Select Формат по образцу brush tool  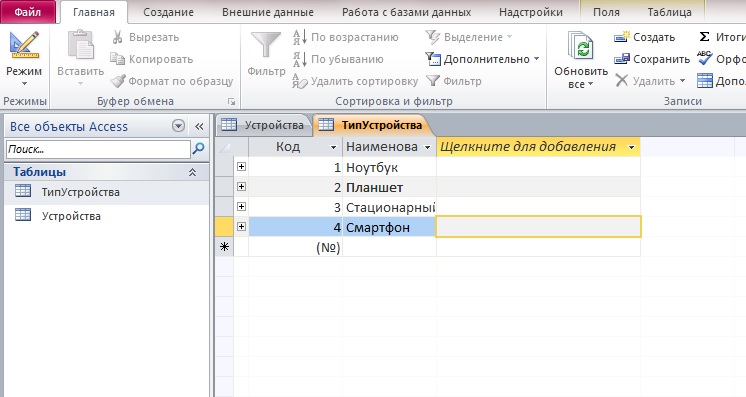(x=172, y=81)
